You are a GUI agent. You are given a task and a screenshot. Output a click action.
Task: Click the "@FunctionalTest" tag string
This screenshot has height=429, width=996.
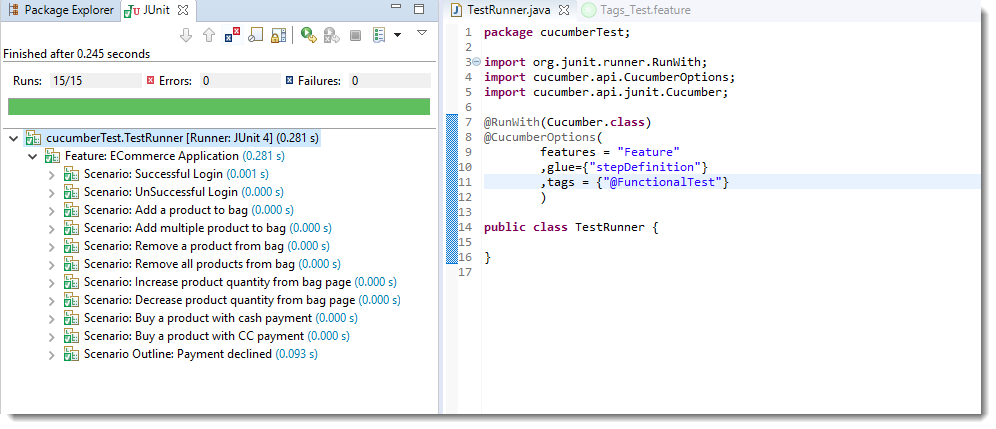[x=665, y=182]
